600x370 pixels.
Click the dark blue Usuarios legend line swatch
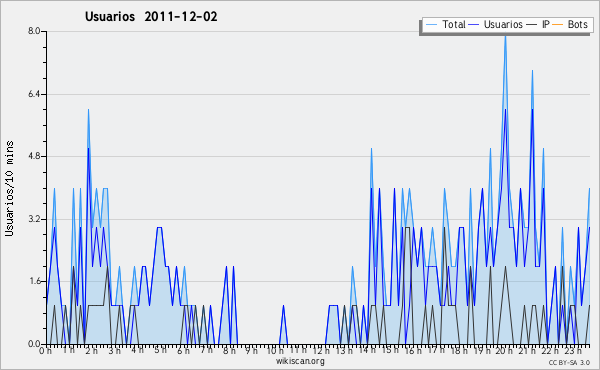[474, 25]
